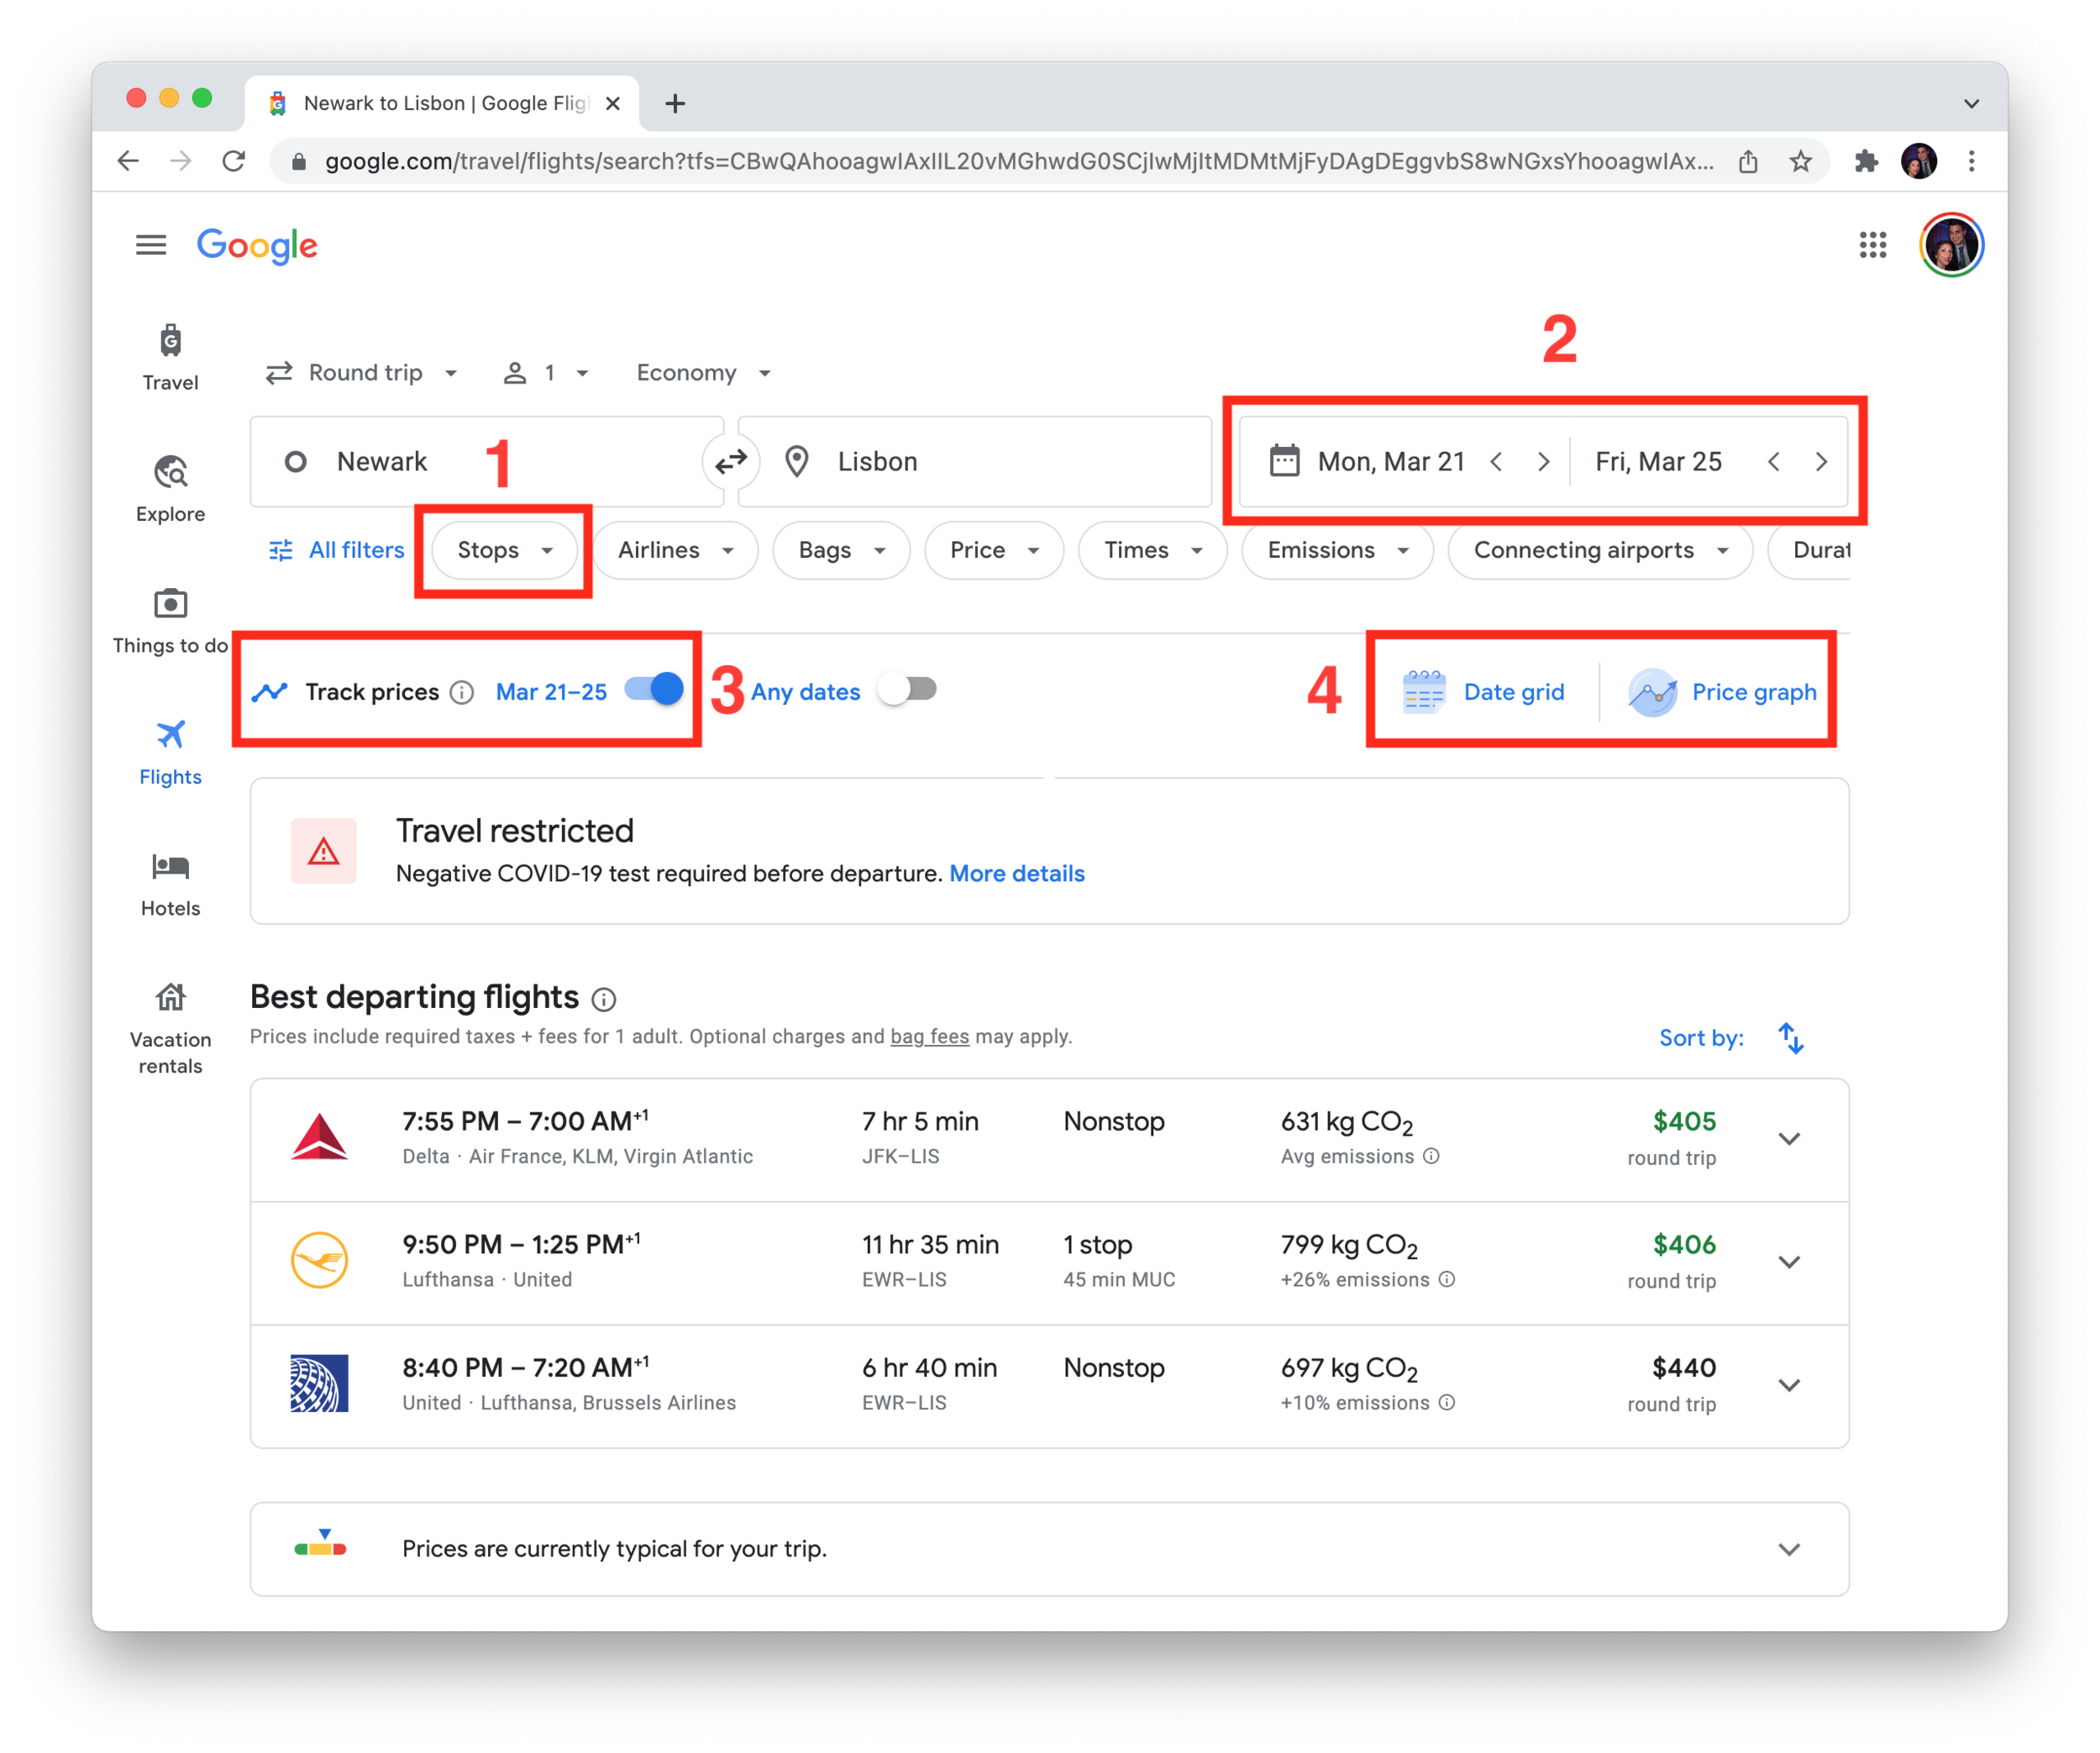Open the Stops filter dropdown
Image resolution: width=2100 pixels, height=1753 pixels.
pos(504,550)
